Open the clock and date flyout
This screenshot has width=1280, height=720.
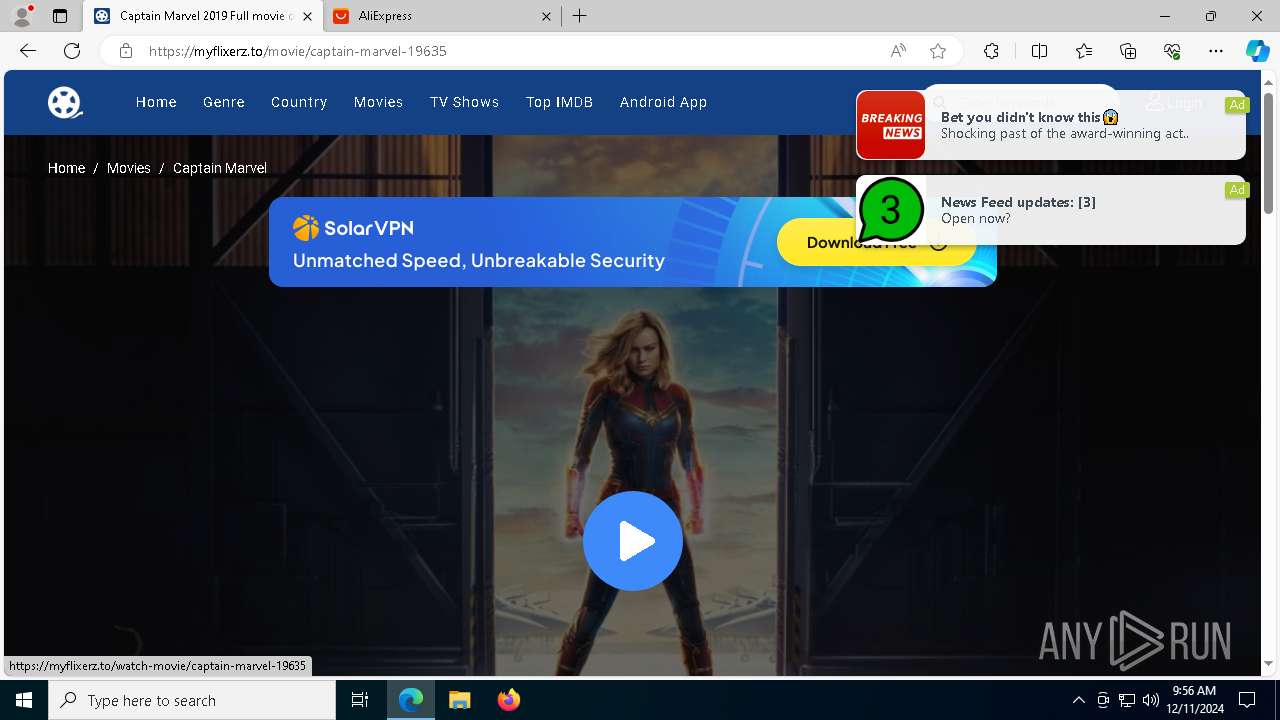coord(1194,700)
